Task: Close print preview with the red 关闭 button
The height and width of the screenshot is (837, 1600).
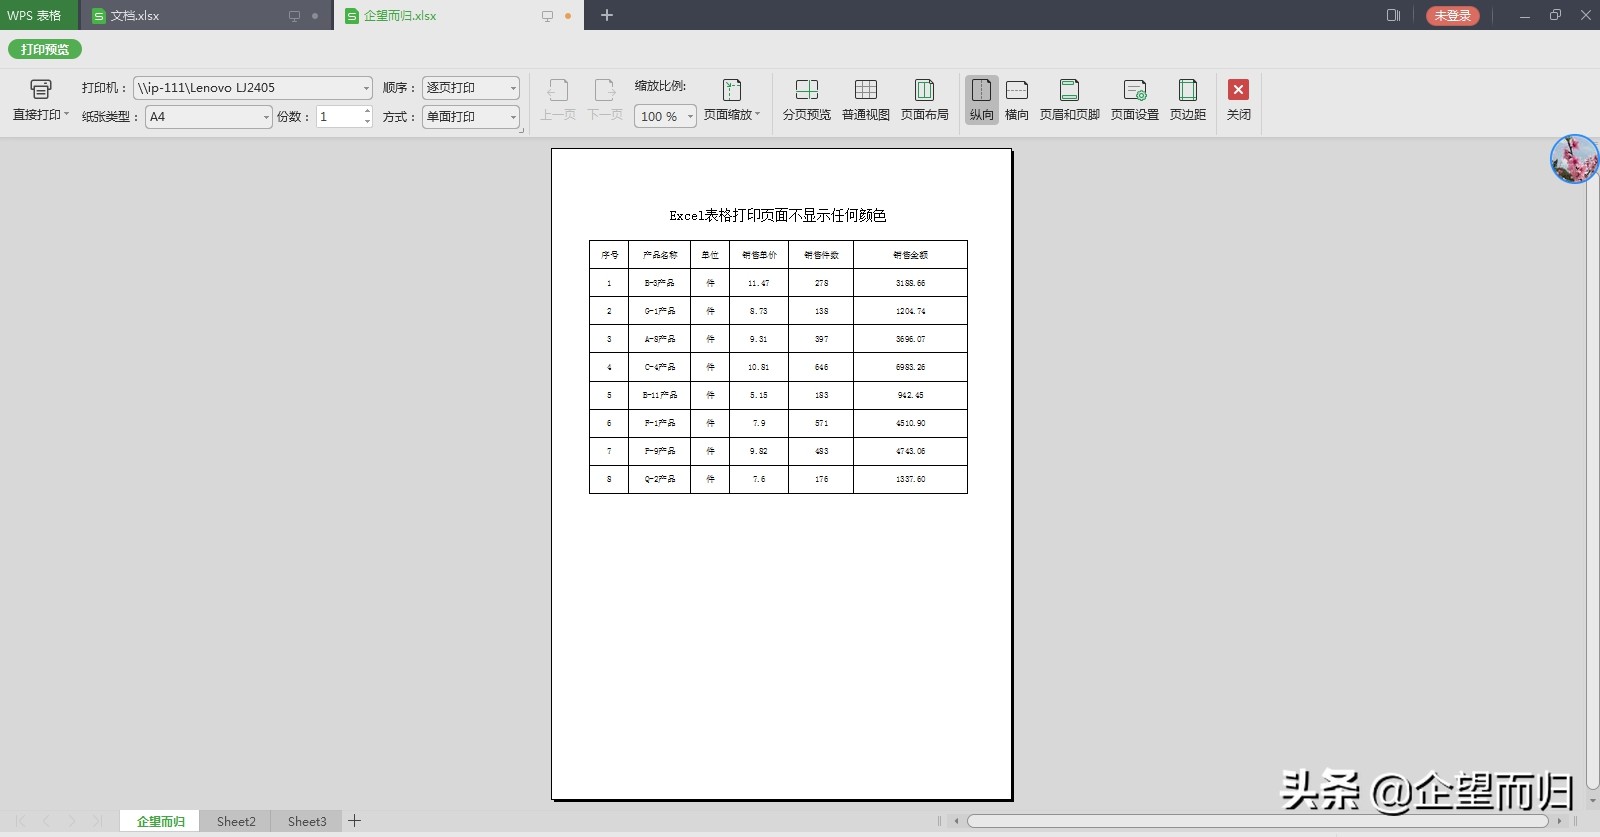Action: point(1238,100)
